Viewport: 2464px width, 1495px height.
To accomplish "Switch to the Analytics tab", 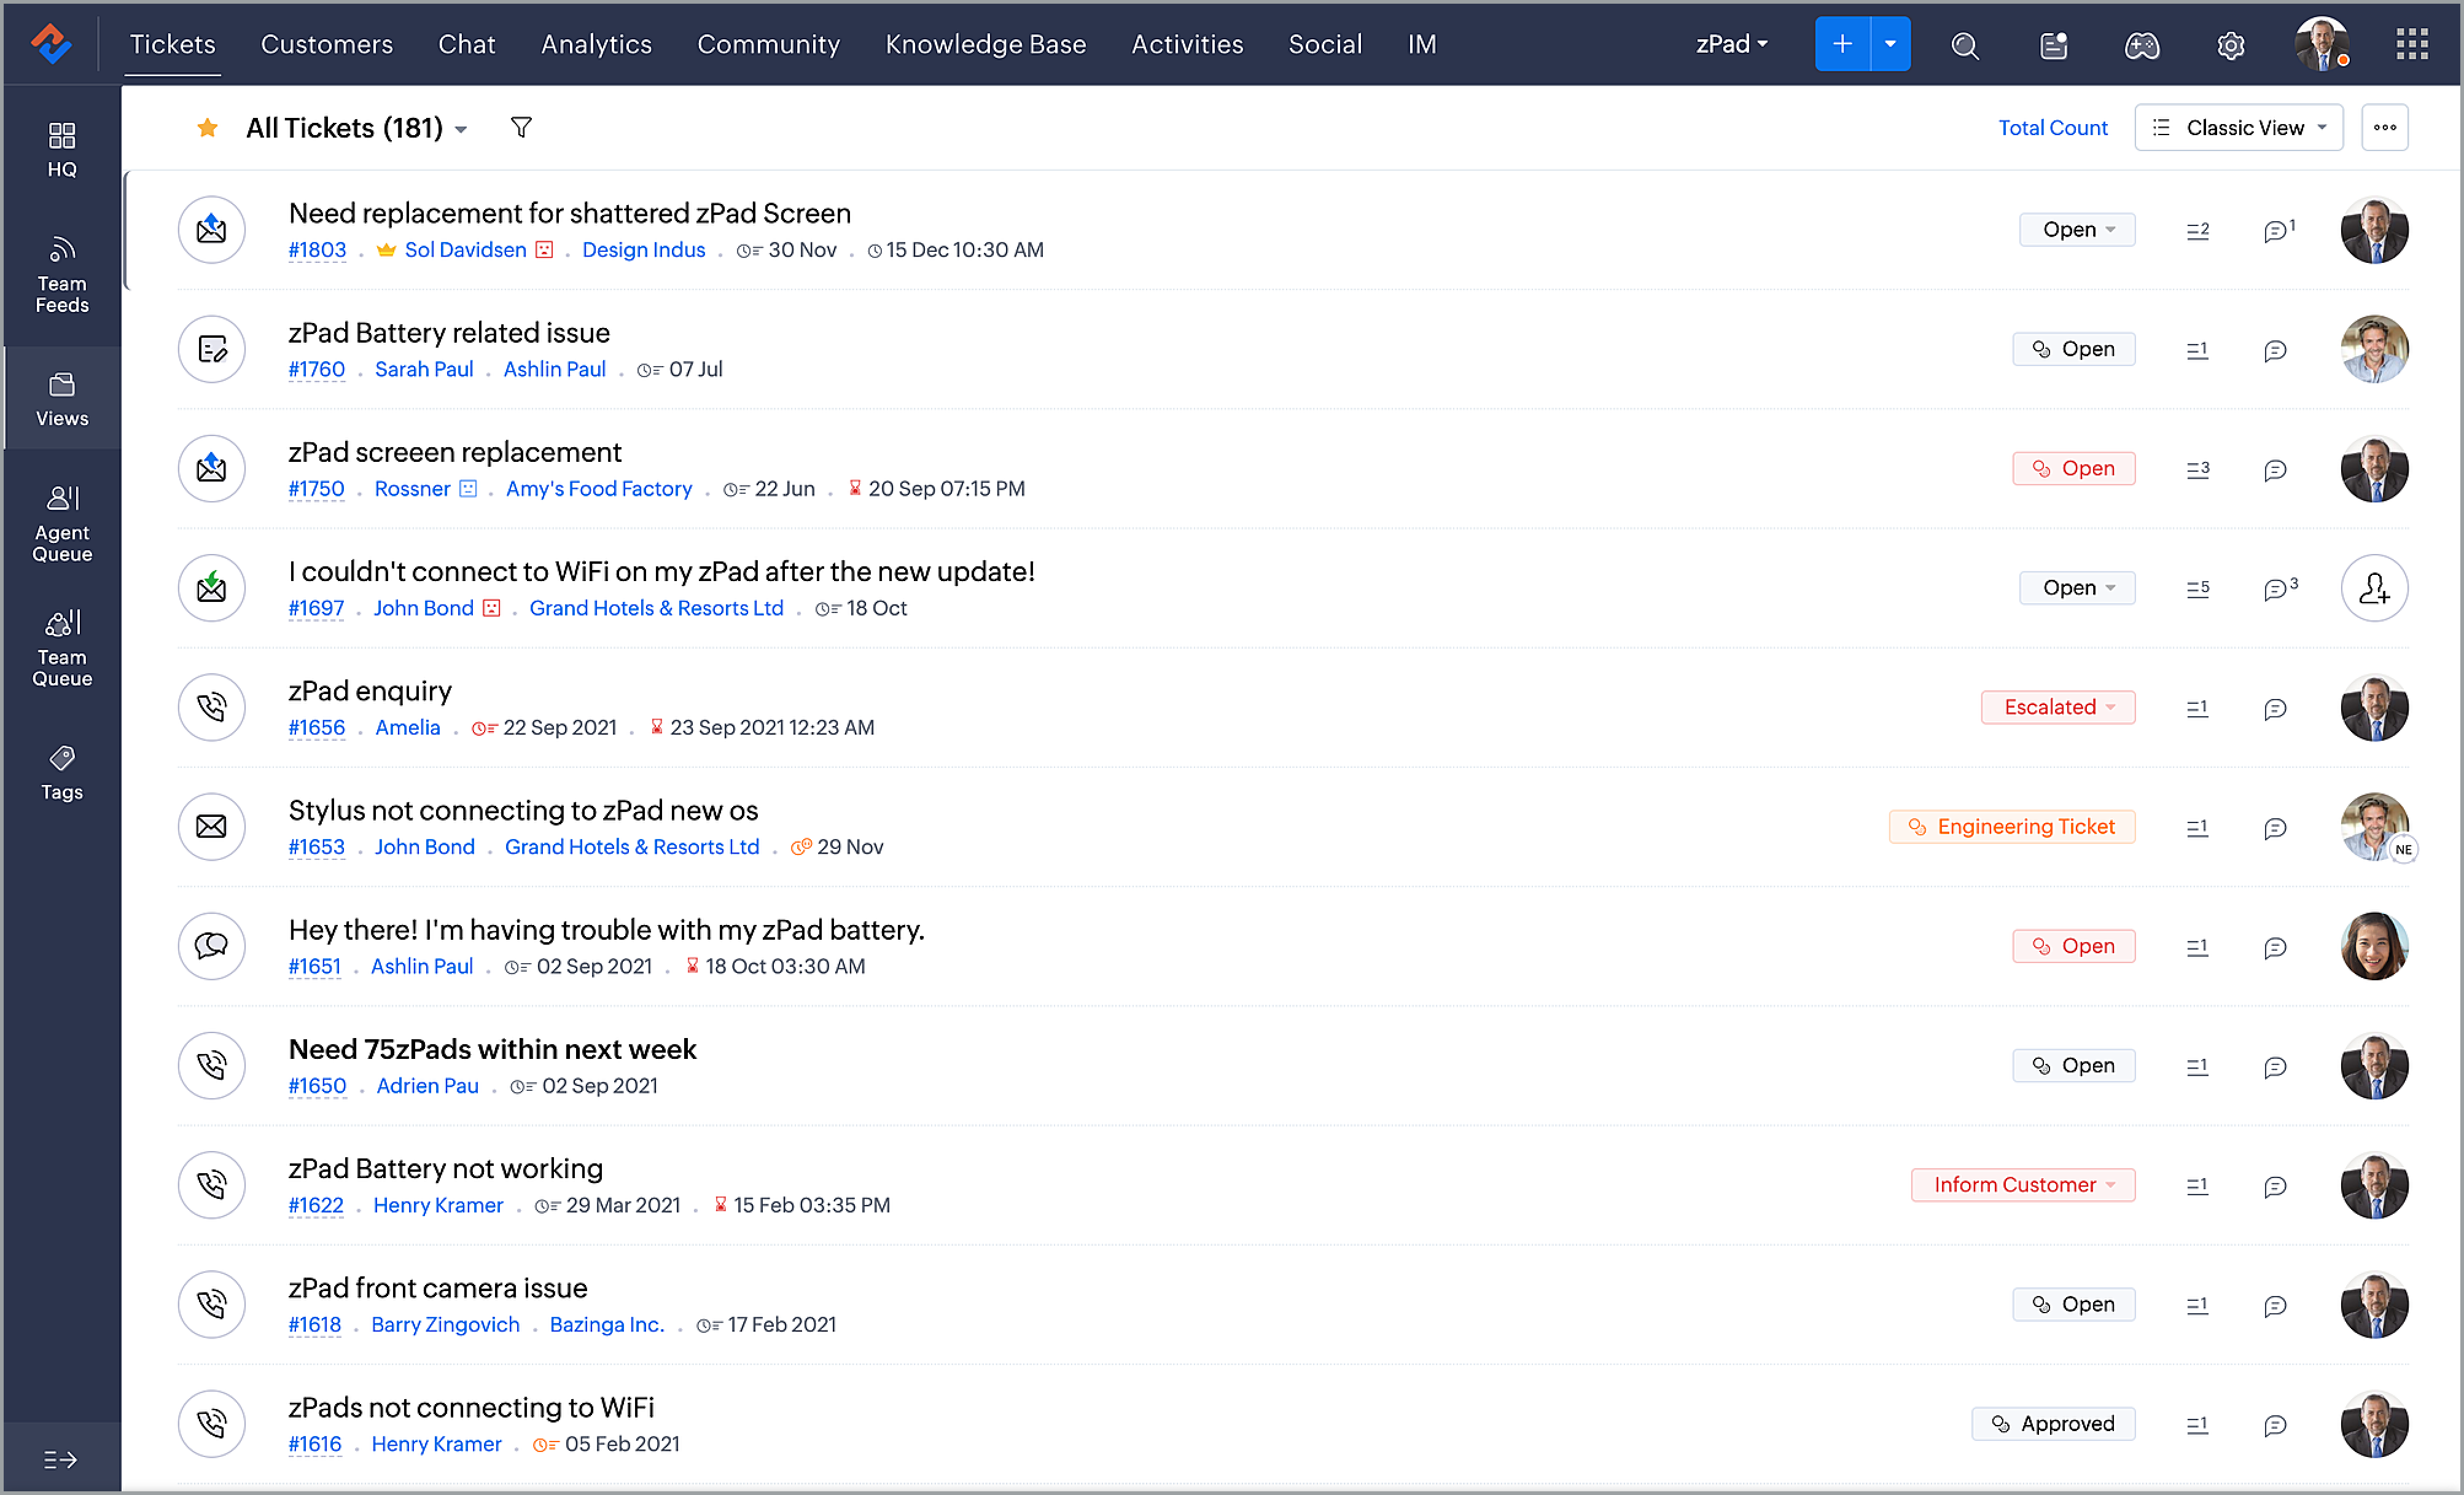I will click(x=596, y=44).
